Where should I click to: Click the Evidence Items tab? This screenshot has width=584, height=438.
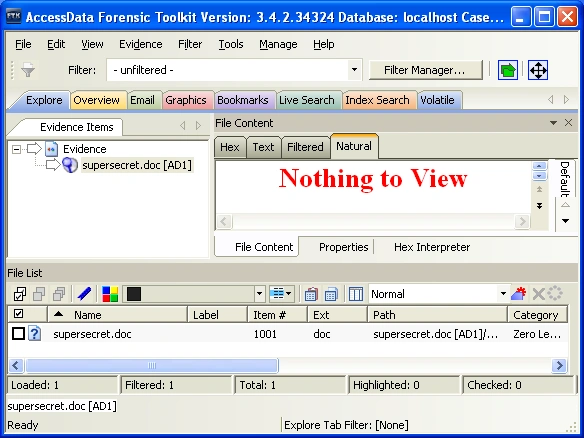point(76,127)
